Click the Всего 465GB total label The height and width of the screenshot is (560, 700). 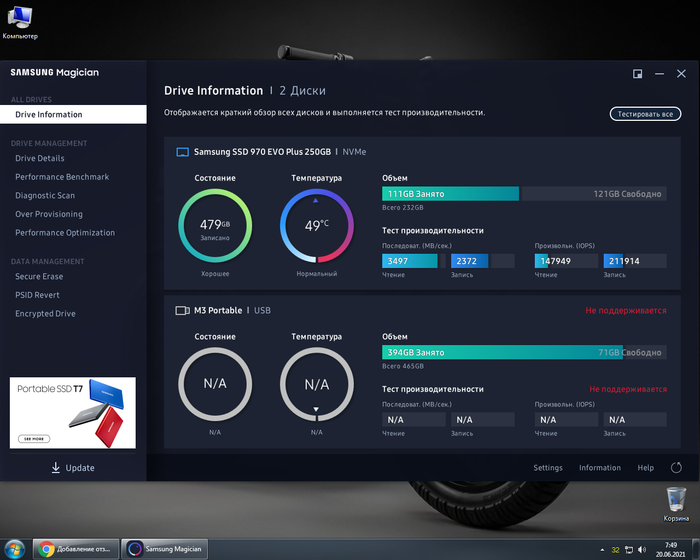403,366
